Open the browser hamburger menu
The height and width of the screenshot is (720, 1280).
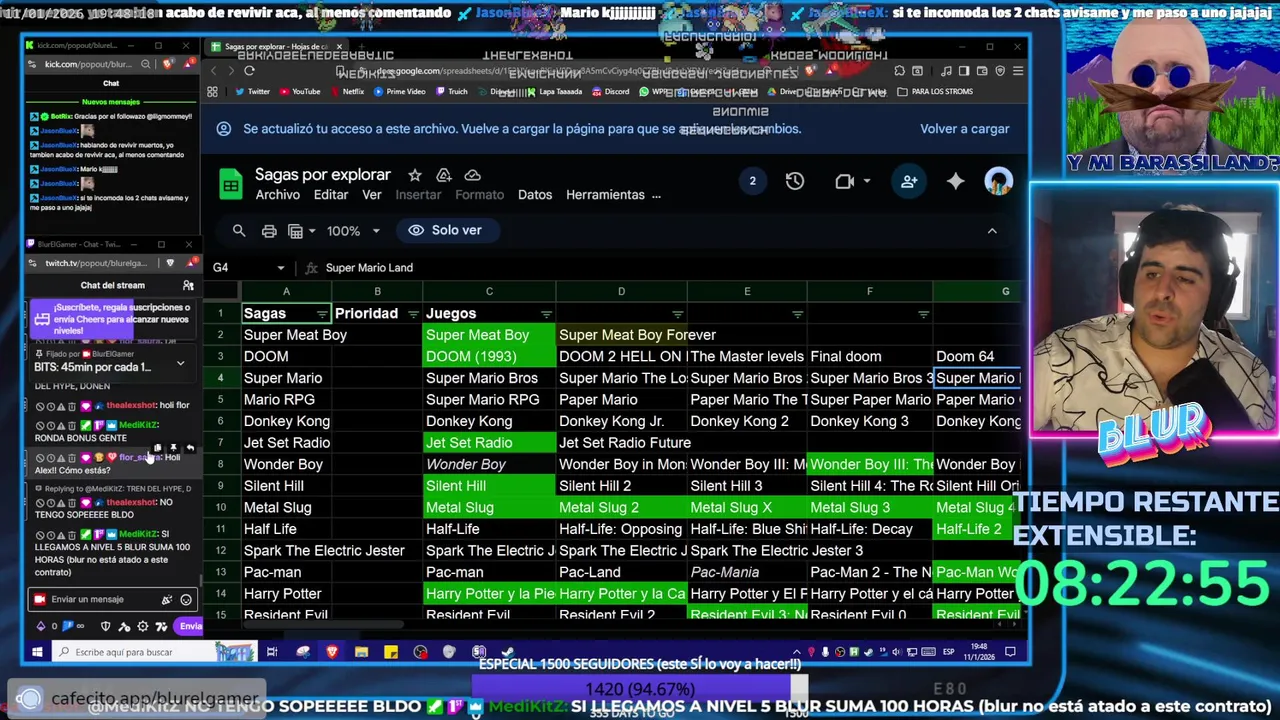click(1018, 71)
